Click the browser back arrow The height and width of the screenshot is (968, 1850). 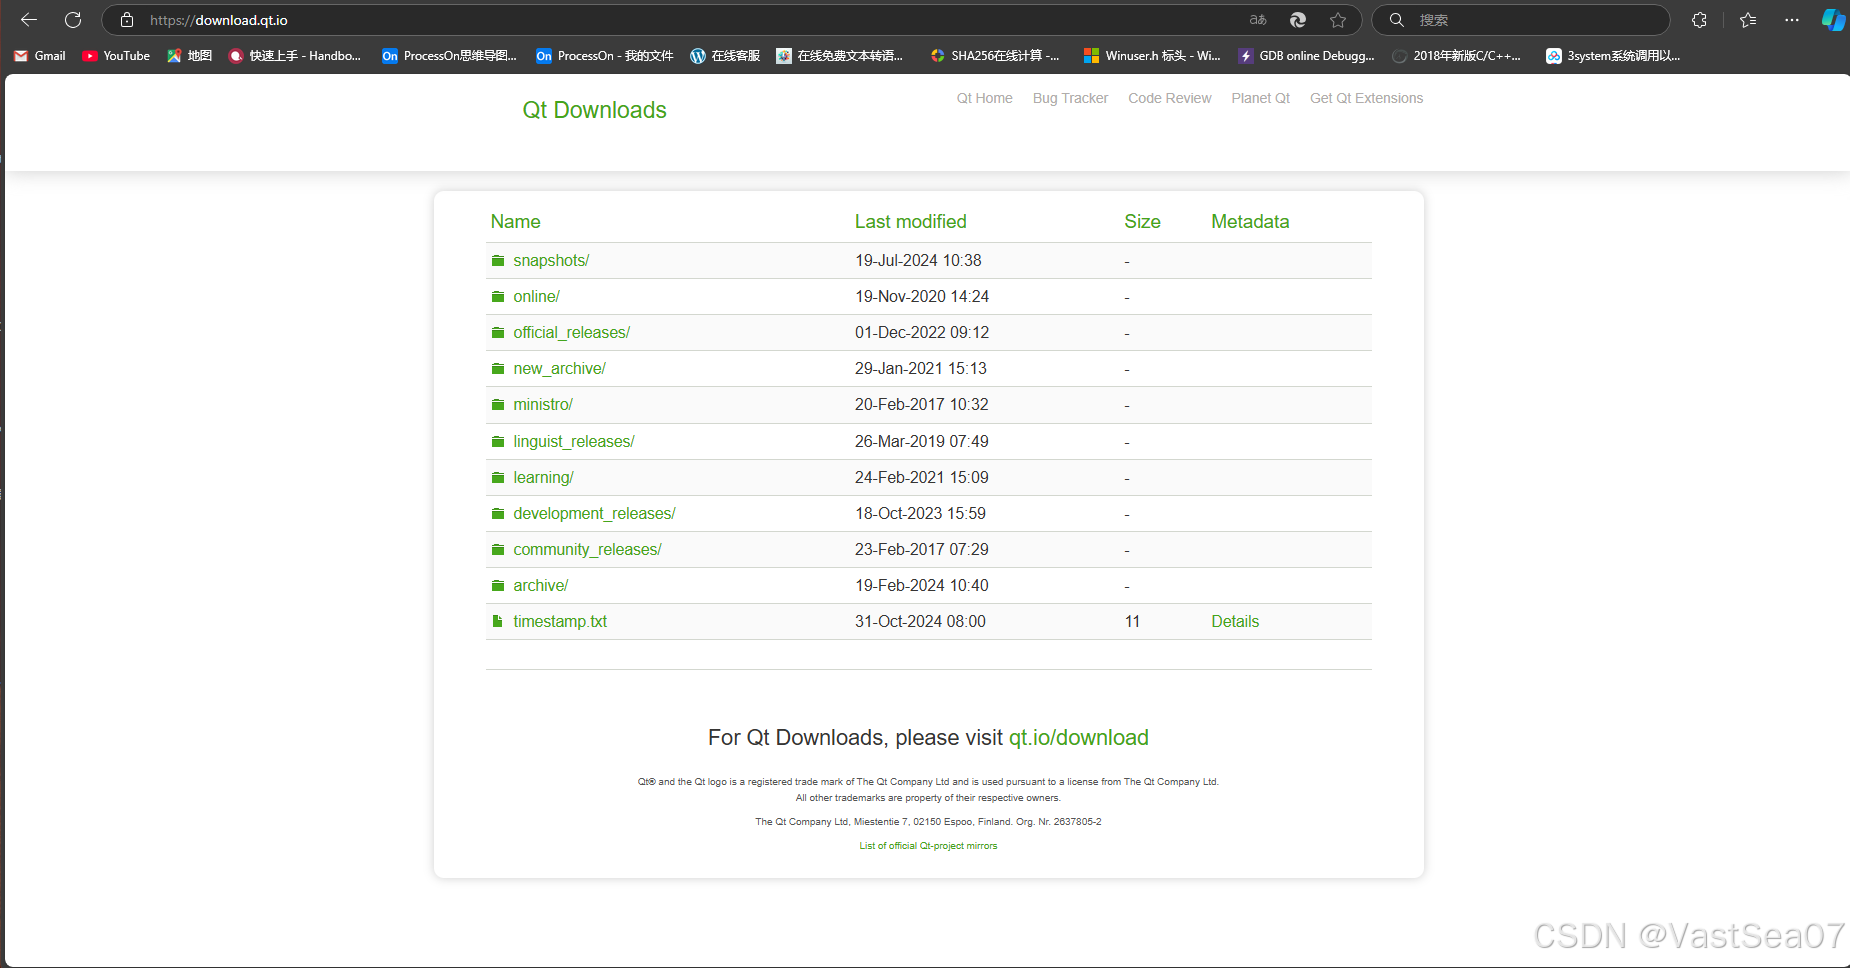point(29,20)
